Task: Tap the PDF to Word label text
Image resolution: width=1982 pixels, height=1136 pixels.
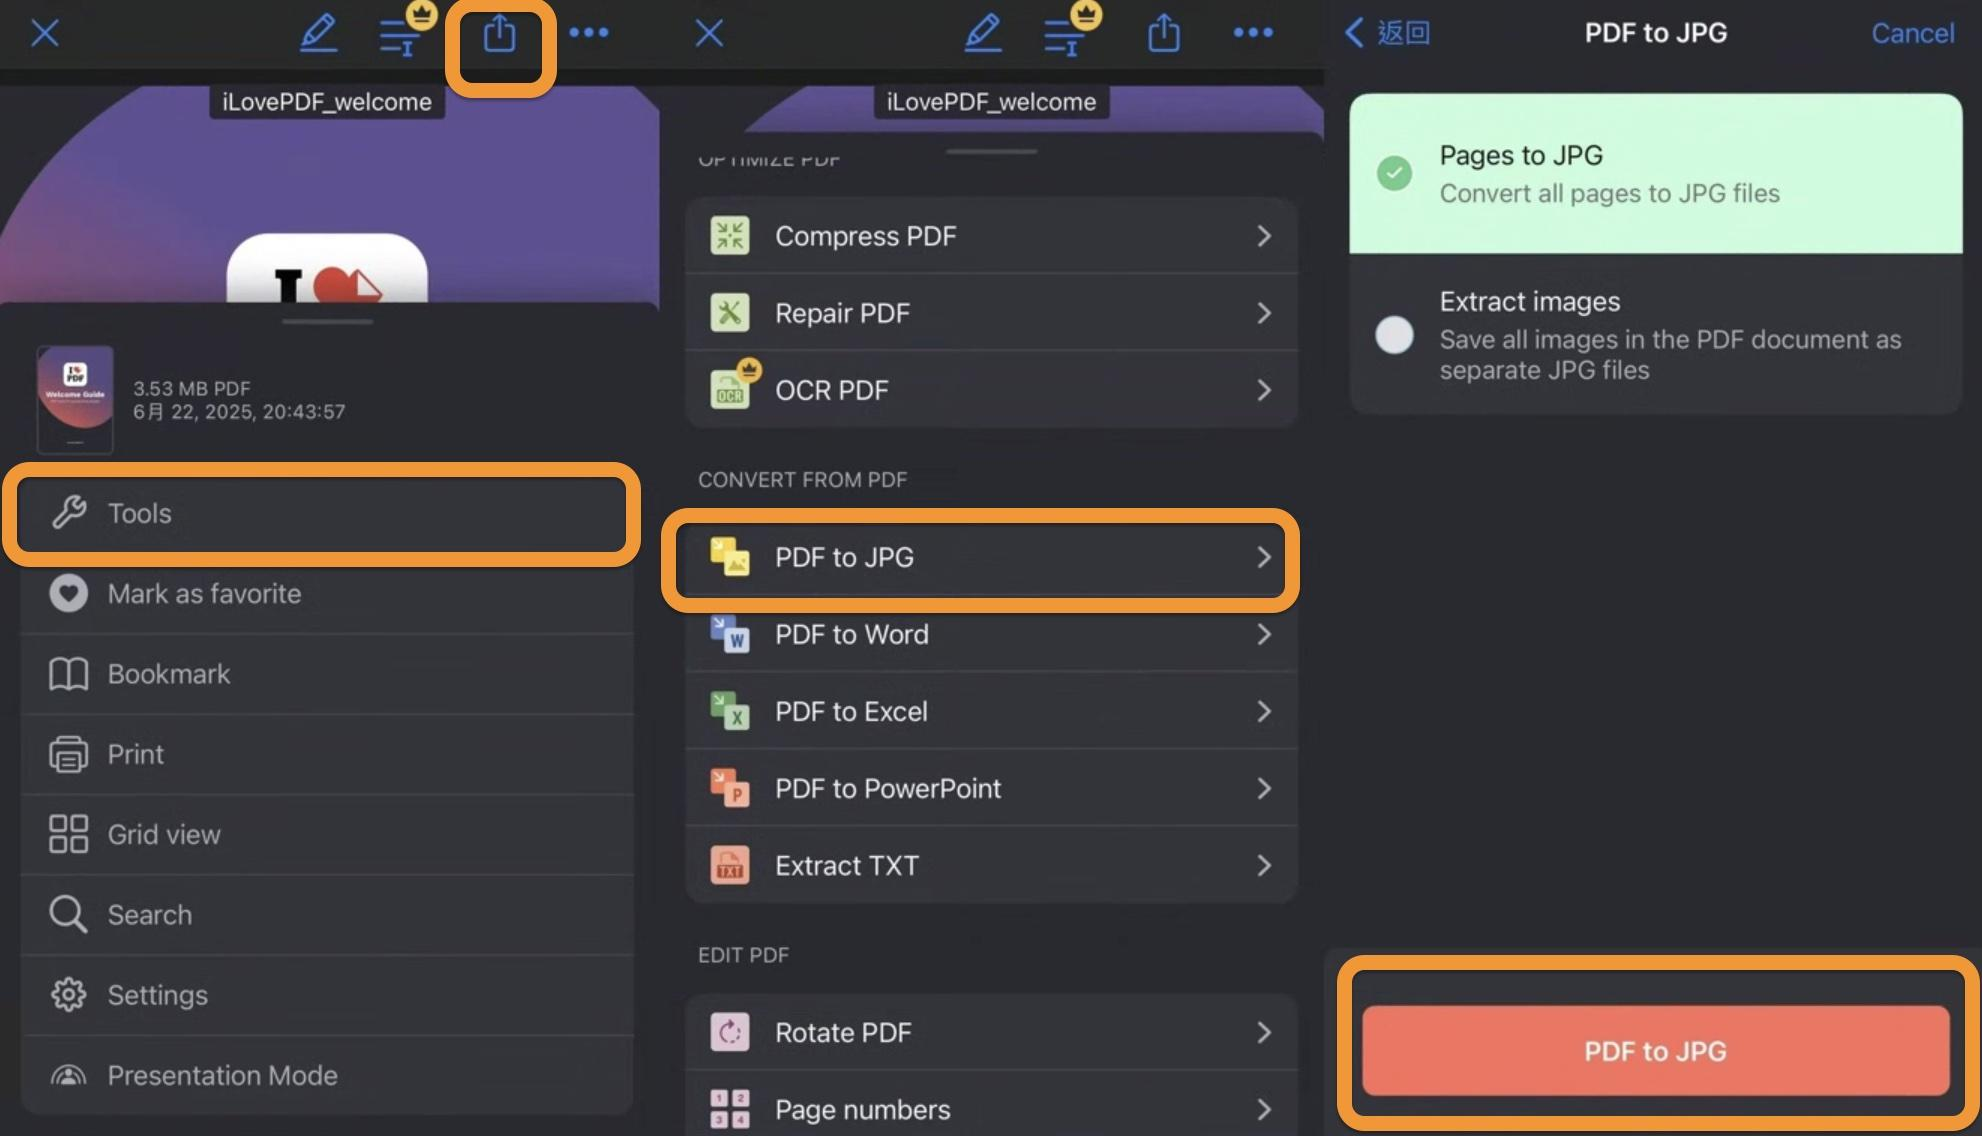Action: pyautogui.click(x=852, y=634)
